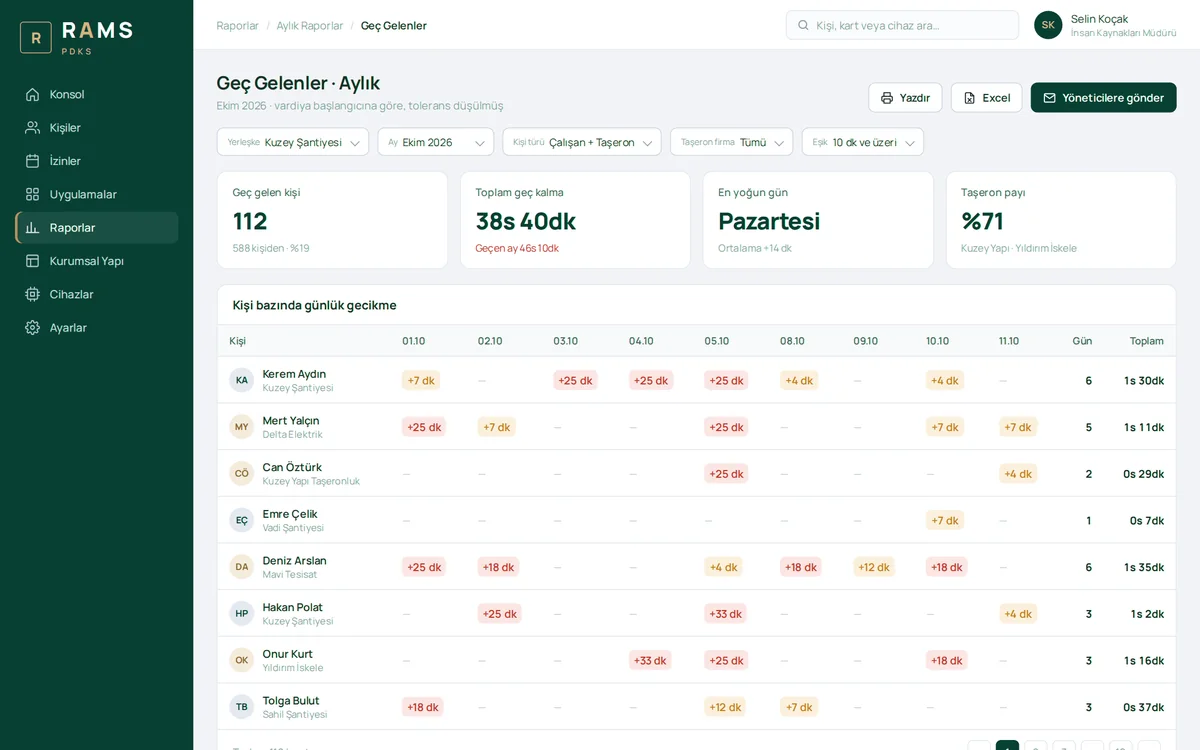
Task: Open Konsol from the sidebar home icon
Action: [x=33, y=94]
